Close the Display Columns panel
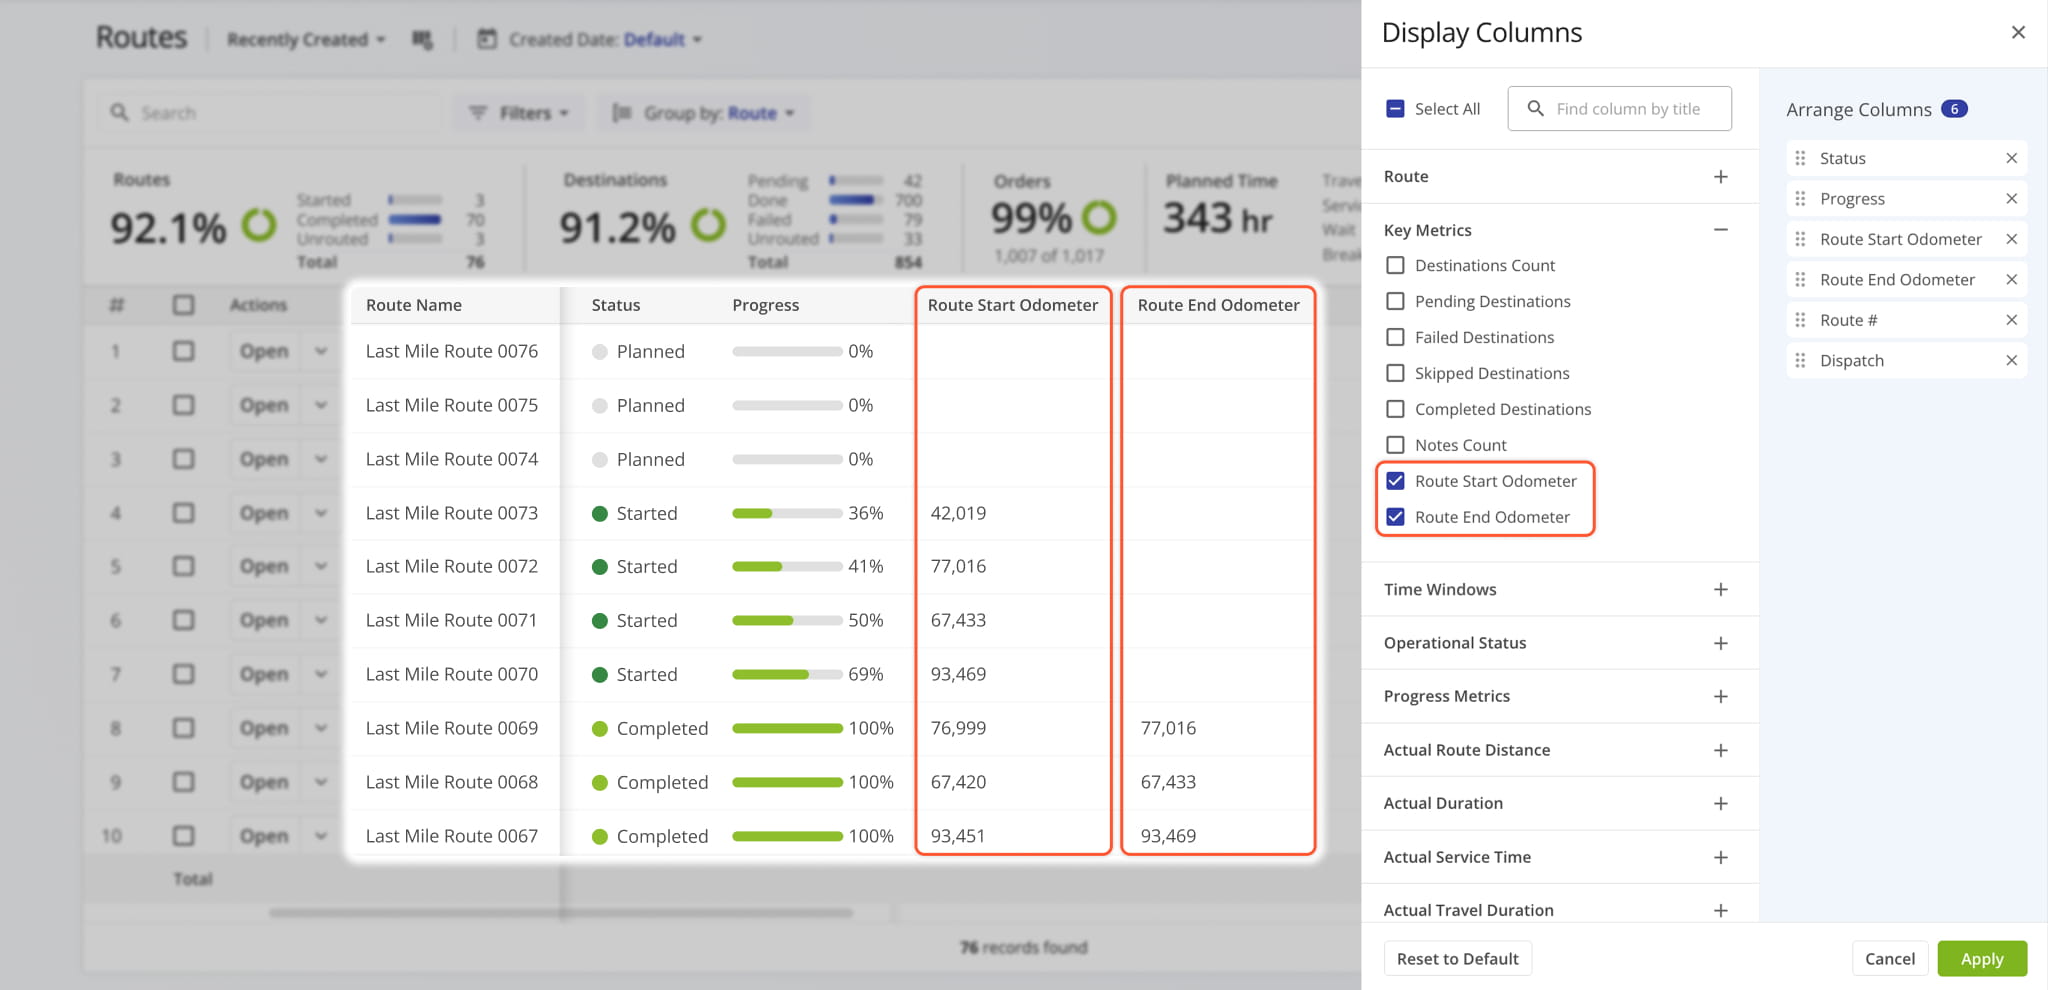The width and height of the screenshot is (2048, 990). click(2018, 33)
